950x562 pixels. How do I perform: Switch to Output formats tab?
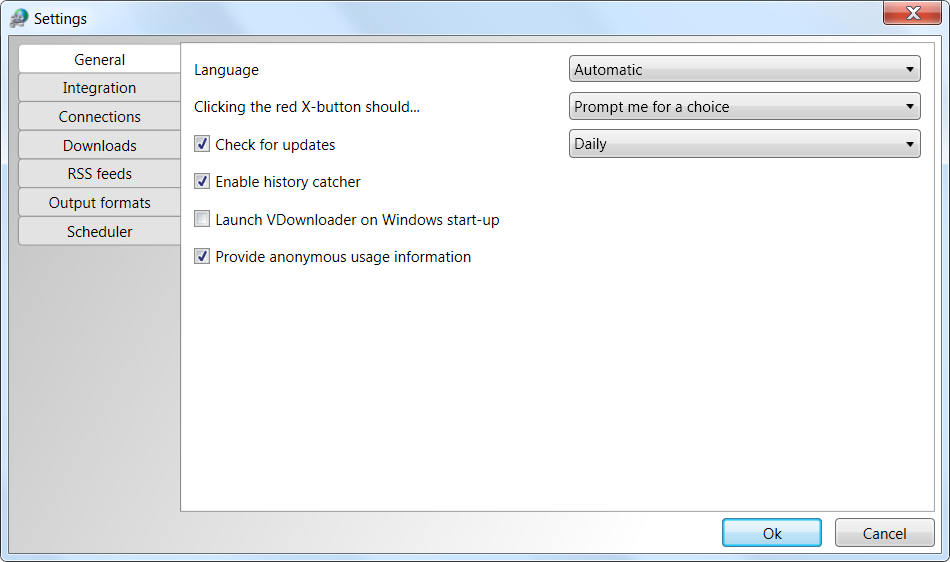click(x=99, y=203)
